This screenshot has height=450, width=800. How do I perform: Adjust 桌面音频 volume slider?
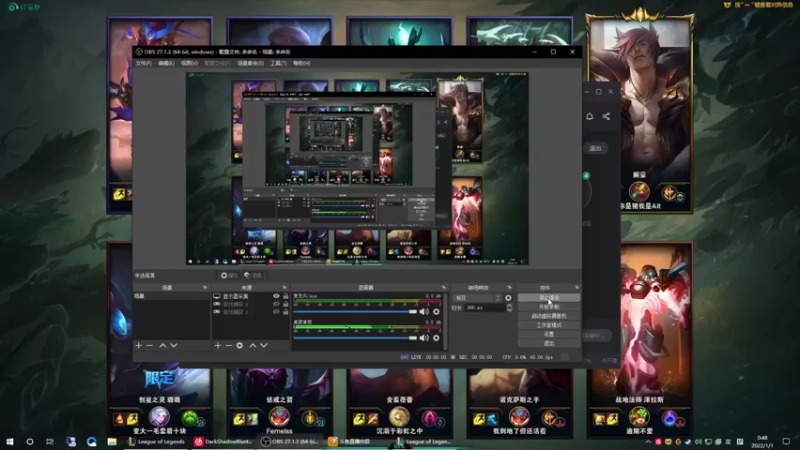click(x=355, y=338)
